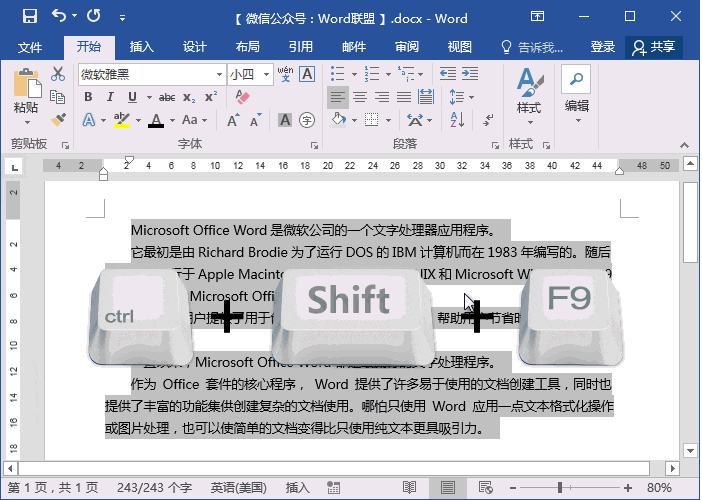Click the Phonetic Guide wén icon
This screenshot has height=500, width=702.
pos(285,74)
